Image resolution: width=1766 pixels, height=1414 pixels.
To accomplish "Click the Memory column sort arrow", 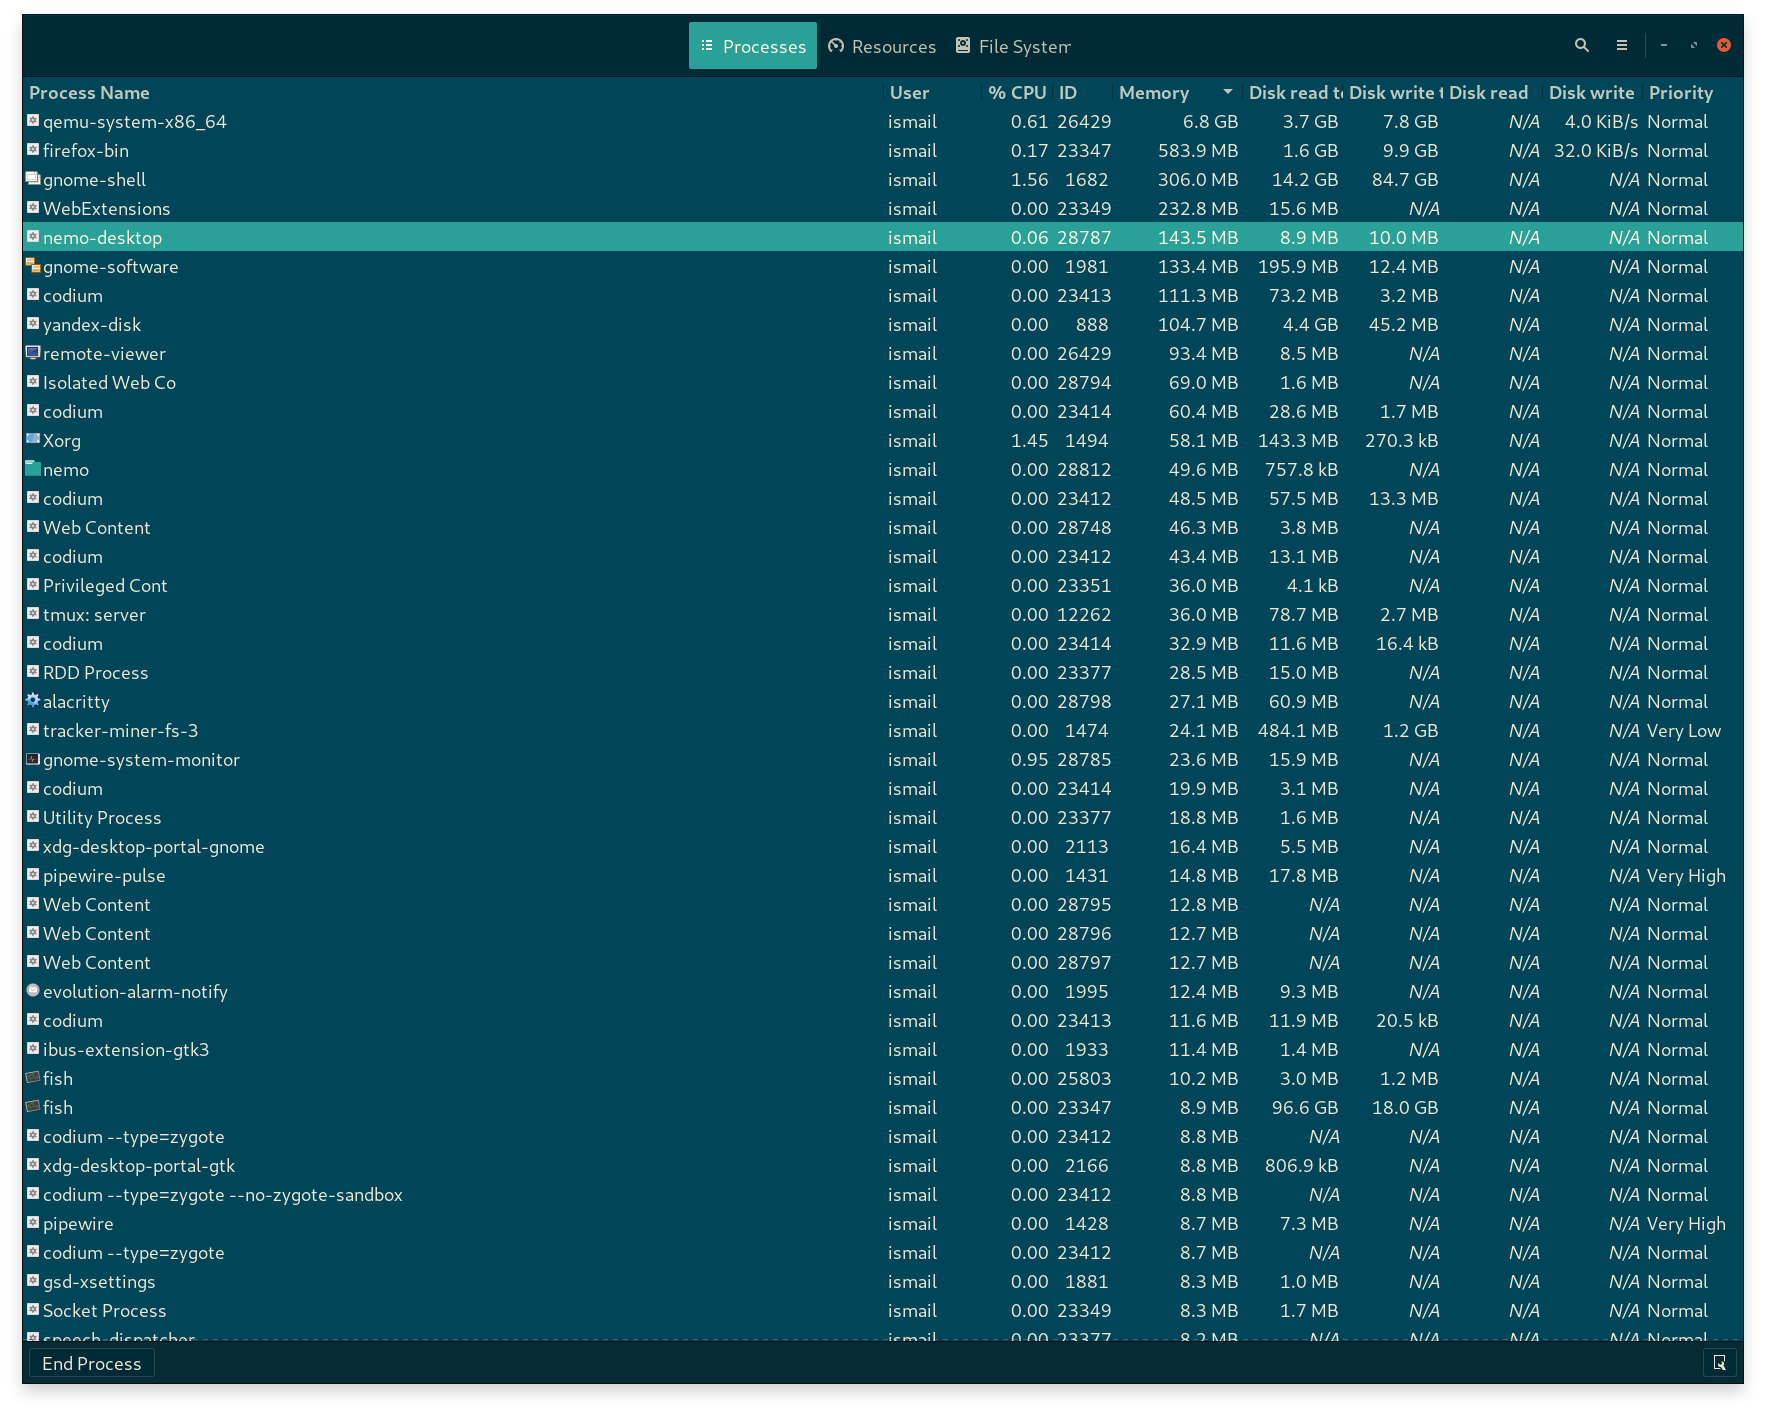I will [x=1227, y=92].
